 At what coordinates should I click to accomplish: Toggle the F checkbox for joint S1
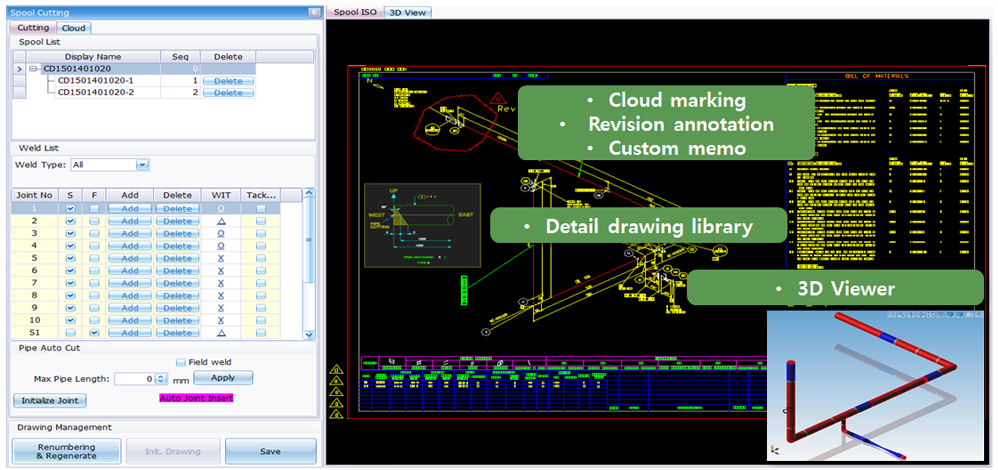[94, 333]
